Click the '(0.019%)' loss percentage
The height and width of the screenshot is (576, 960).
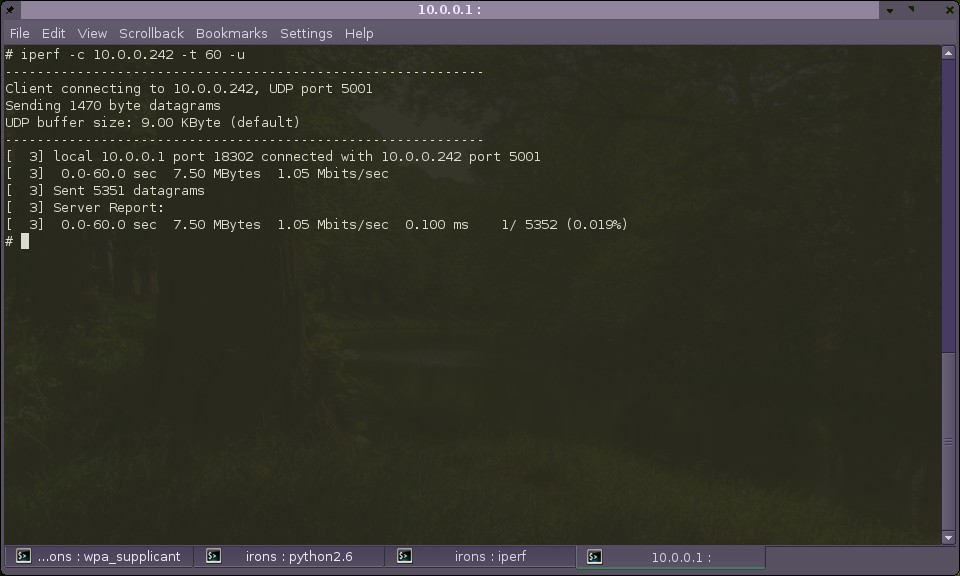tap(597, 225)
